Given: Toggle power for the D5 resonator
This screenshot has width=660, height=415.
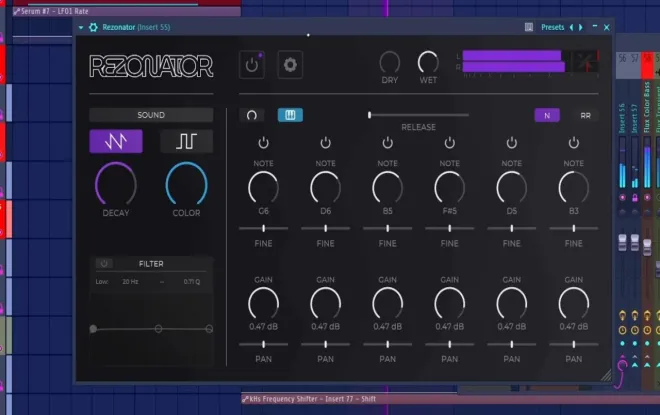Looking at the screenshot, I should coord(512,143).
